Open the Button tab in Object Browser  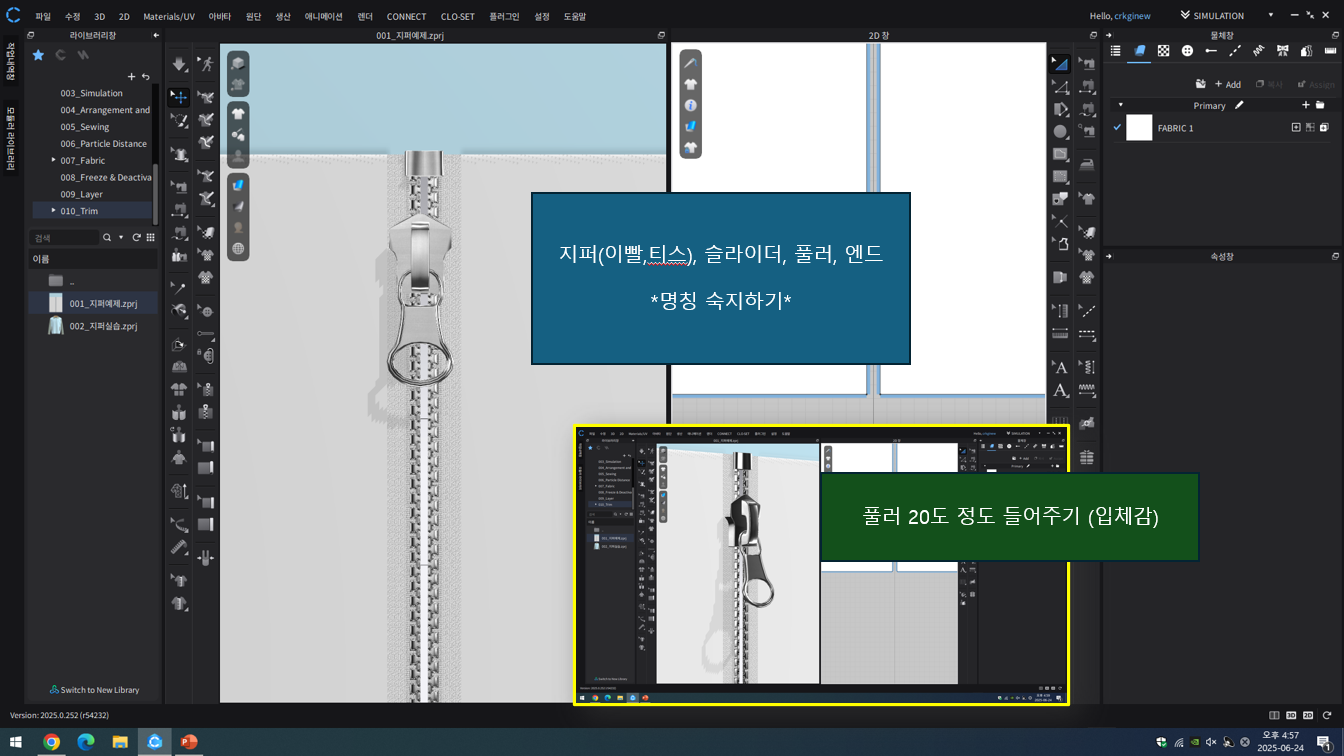coord(1187,51)
